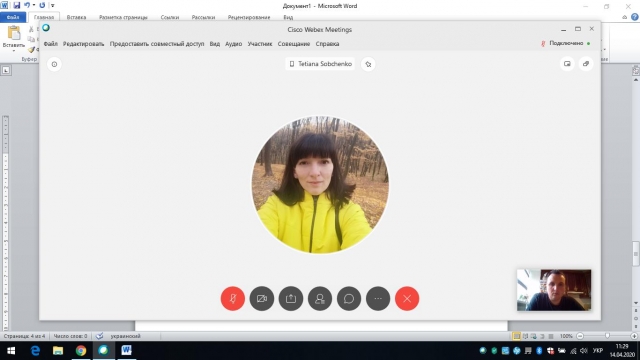Select Draft view button in Word status bar
Image resolution: width=640 pixels, height=360 pixels.
pos(551,336)
